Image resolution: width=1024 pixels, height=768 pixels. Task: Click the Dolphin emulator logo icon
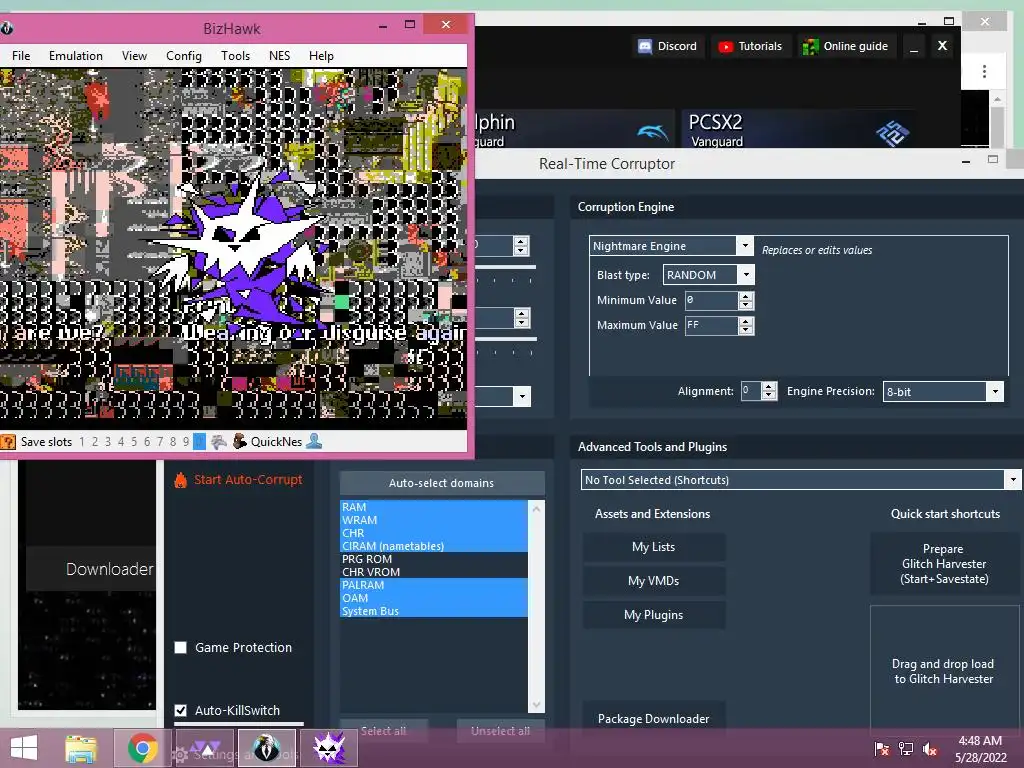tap(652, 133)
